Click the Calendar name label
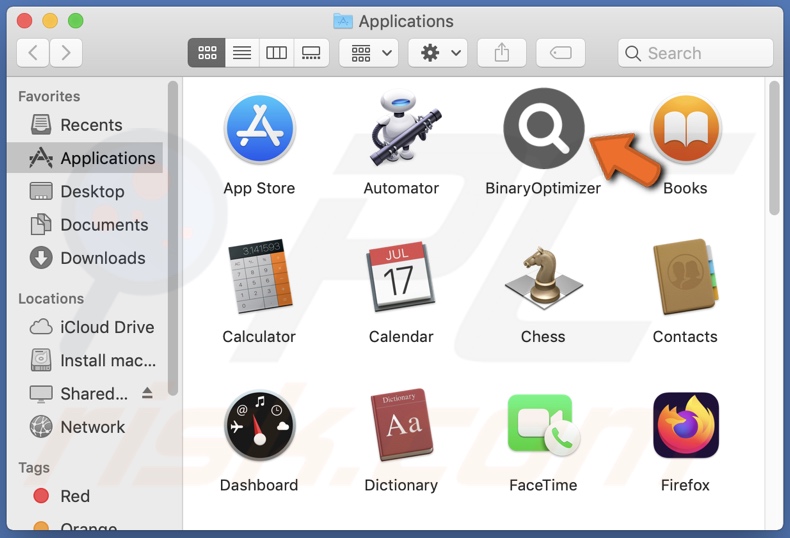Screen dimensions: 790x538 401,337
